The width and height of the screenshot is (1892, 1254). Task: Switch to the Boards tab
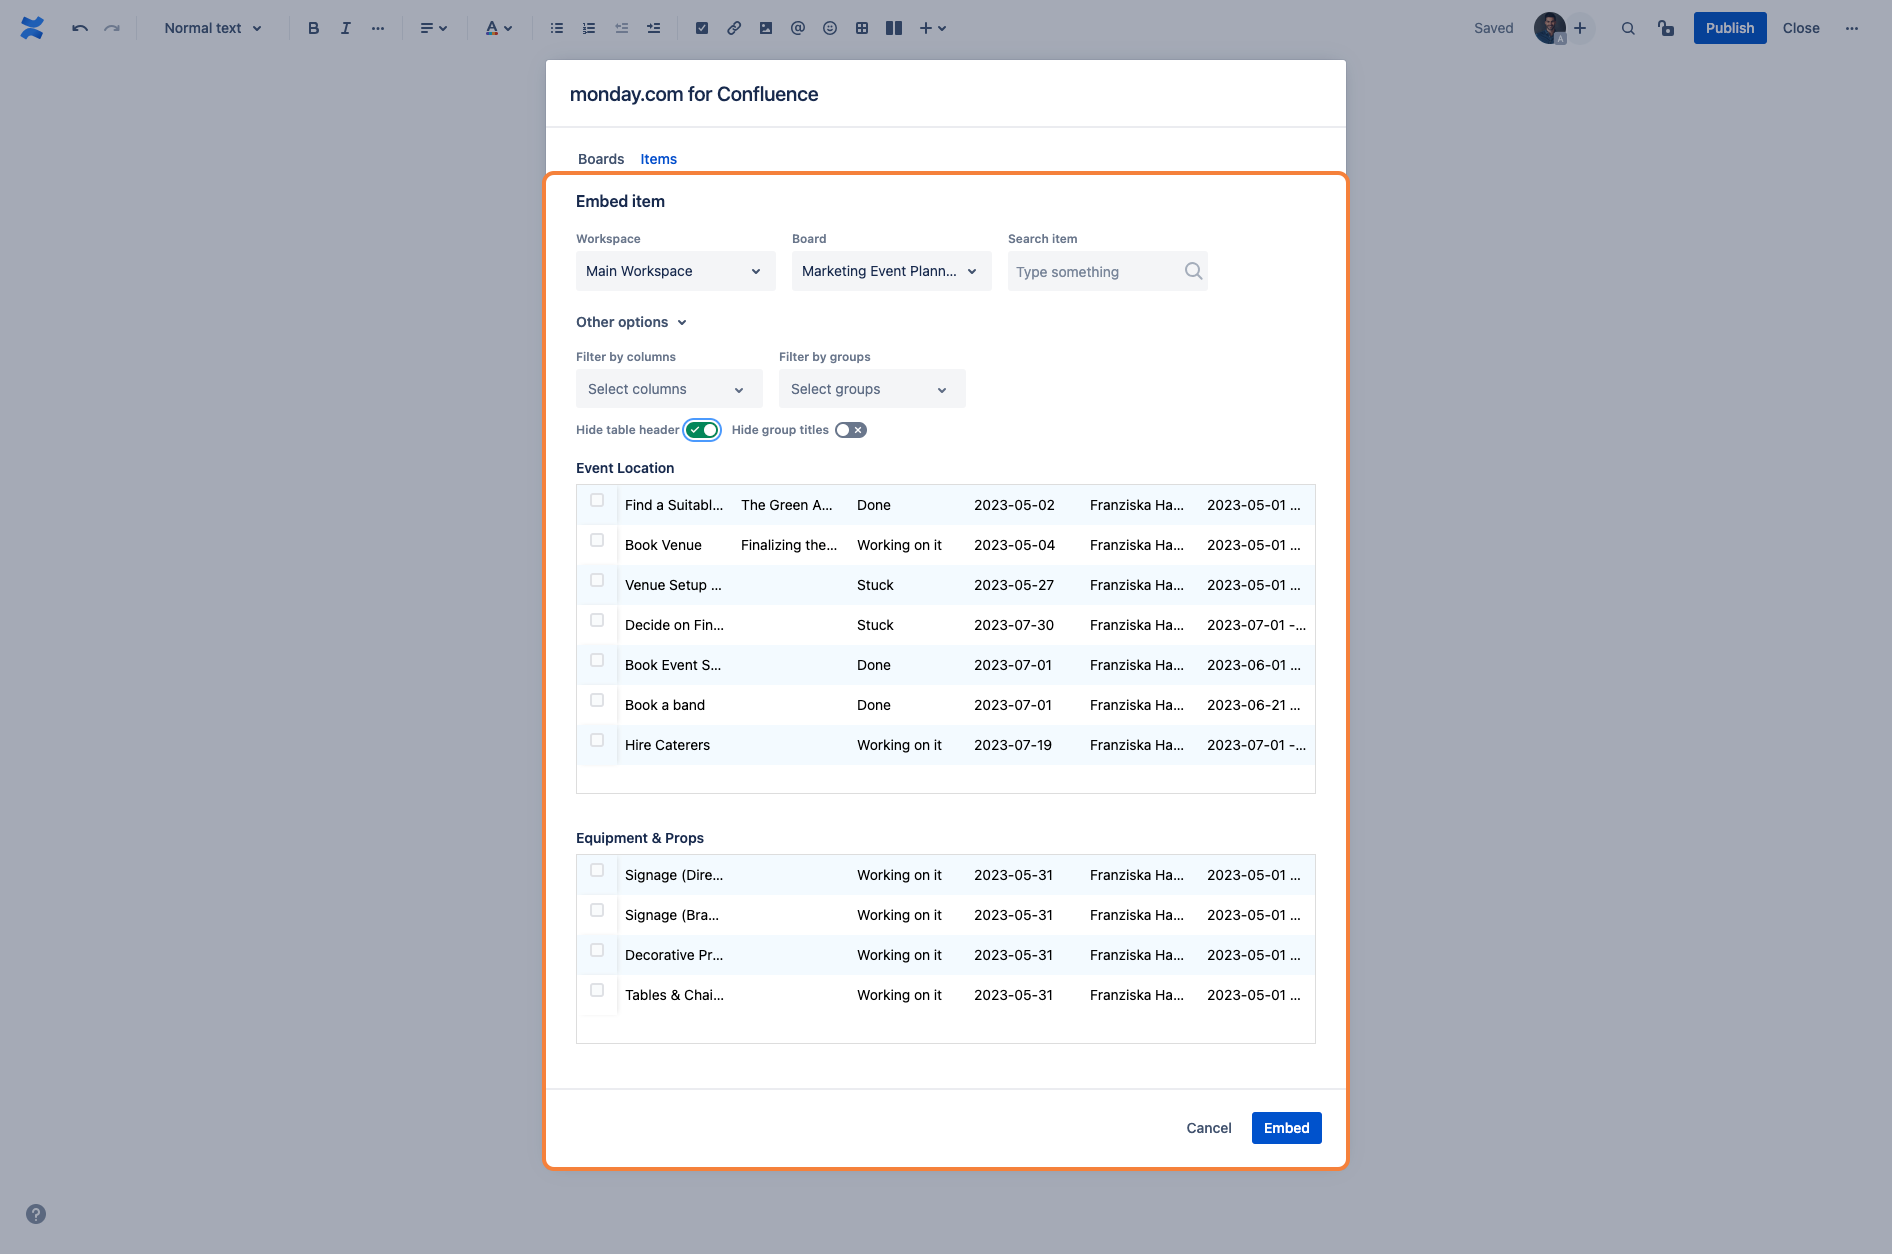[x=600, y=159]
